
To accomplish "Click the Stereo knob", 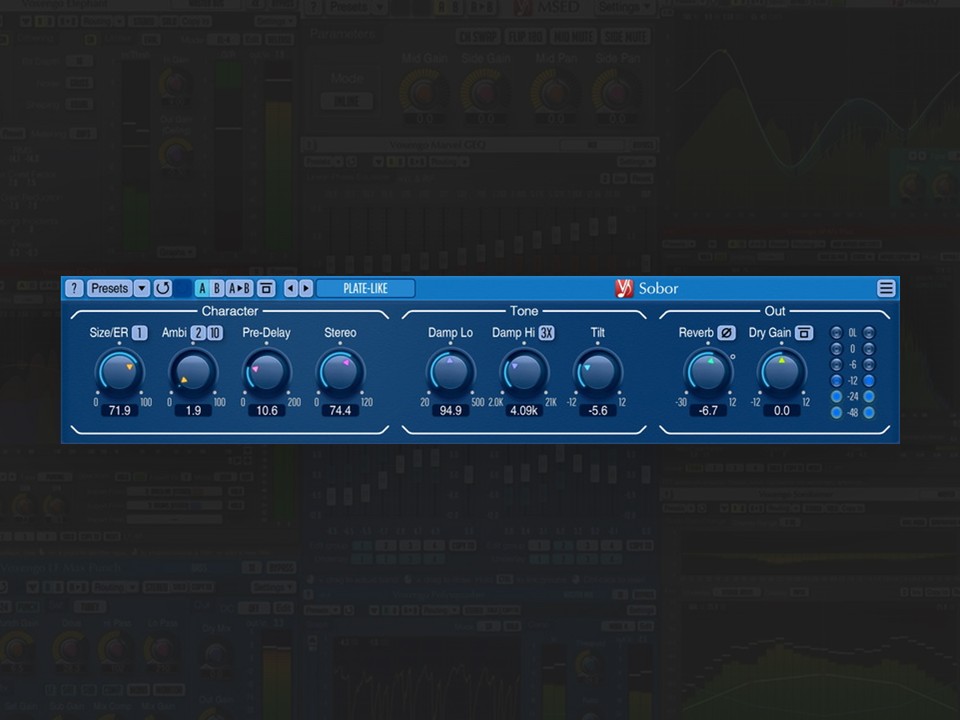I will [340, 372].
